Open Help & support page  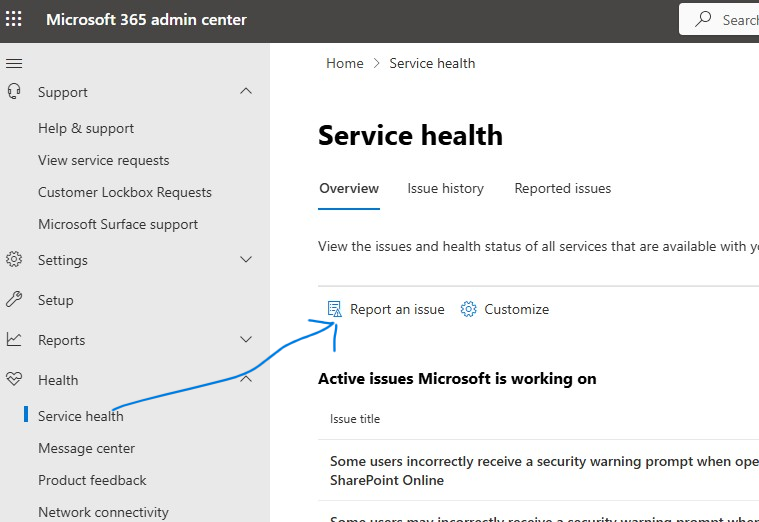[x=86, y=128]
